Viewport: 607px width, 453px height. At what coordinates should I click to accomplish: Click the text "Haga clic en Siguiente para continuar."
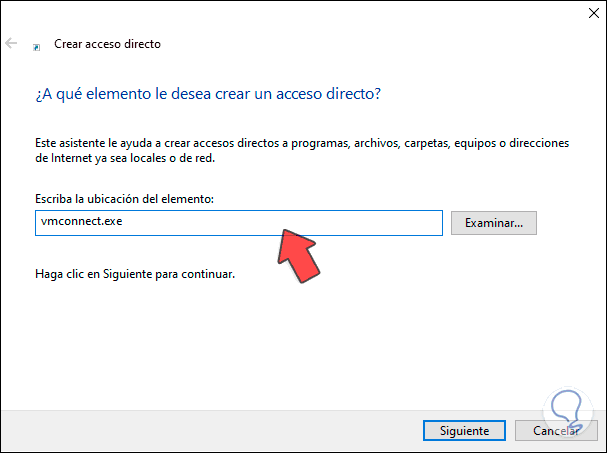(135, 273)
